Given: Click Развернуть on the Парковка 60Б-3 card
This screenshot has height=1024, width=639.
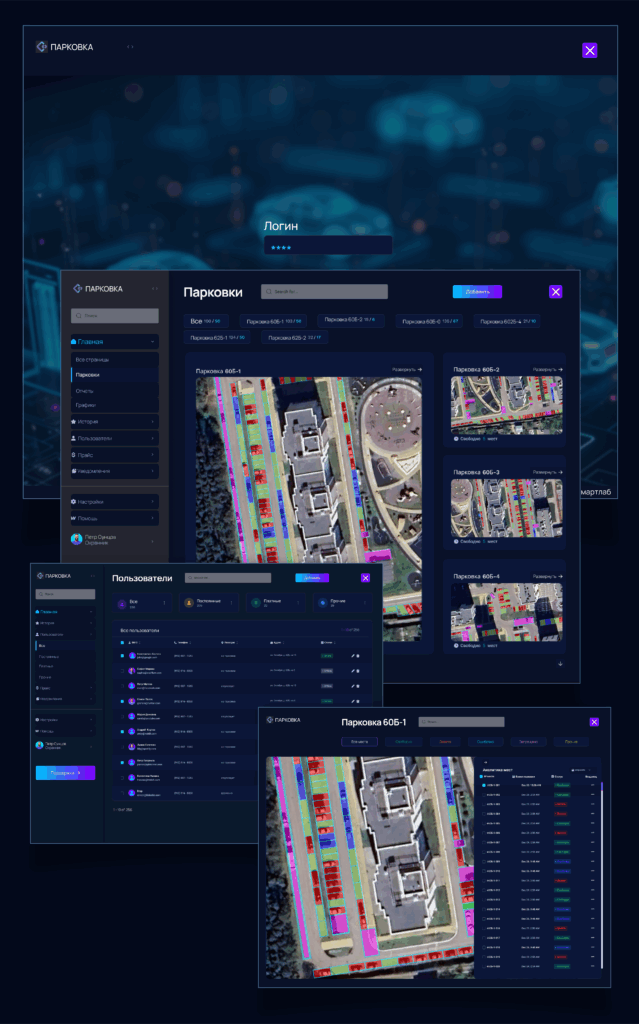Looking at the screenshot, I should [x=548, y=472].
